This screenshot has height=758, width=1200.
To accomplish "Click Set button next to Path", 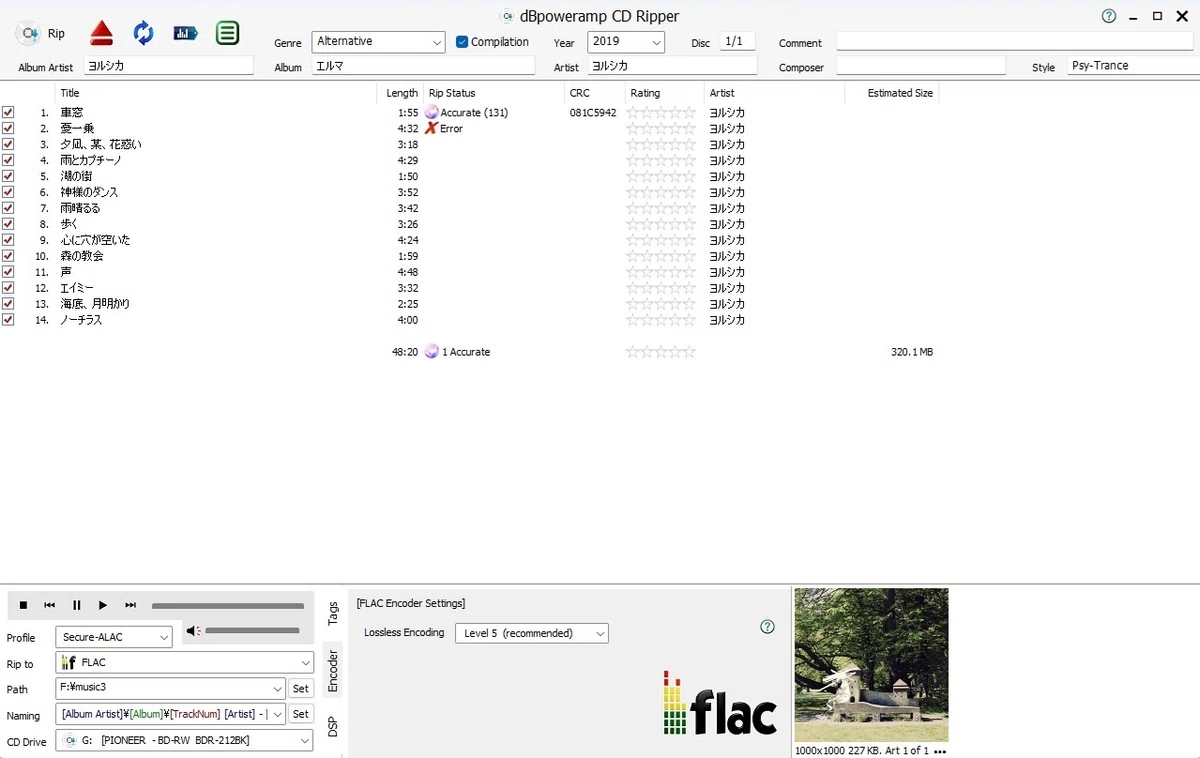I will 301,689.
